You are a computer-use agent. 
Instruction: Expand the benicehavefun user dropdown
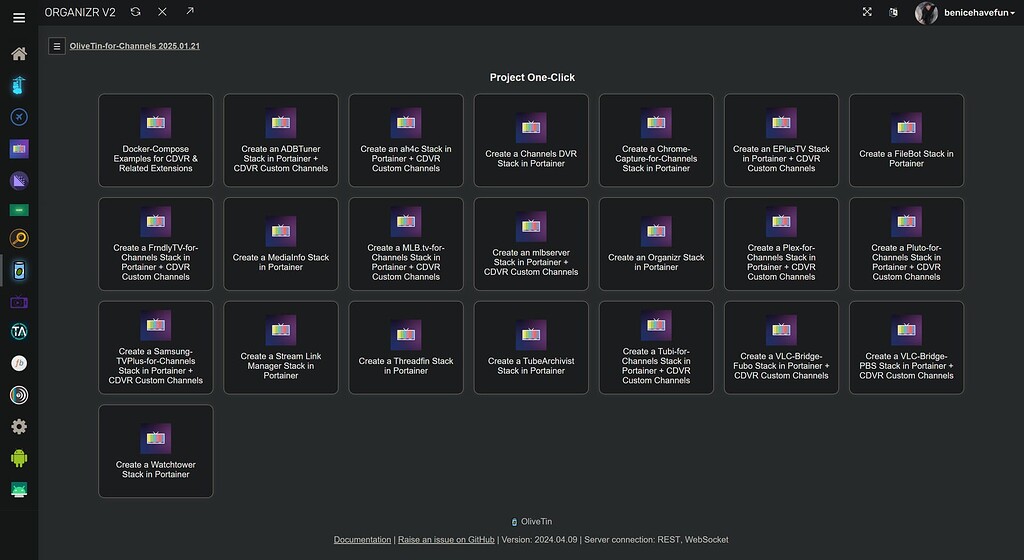(x=964, y=13)
